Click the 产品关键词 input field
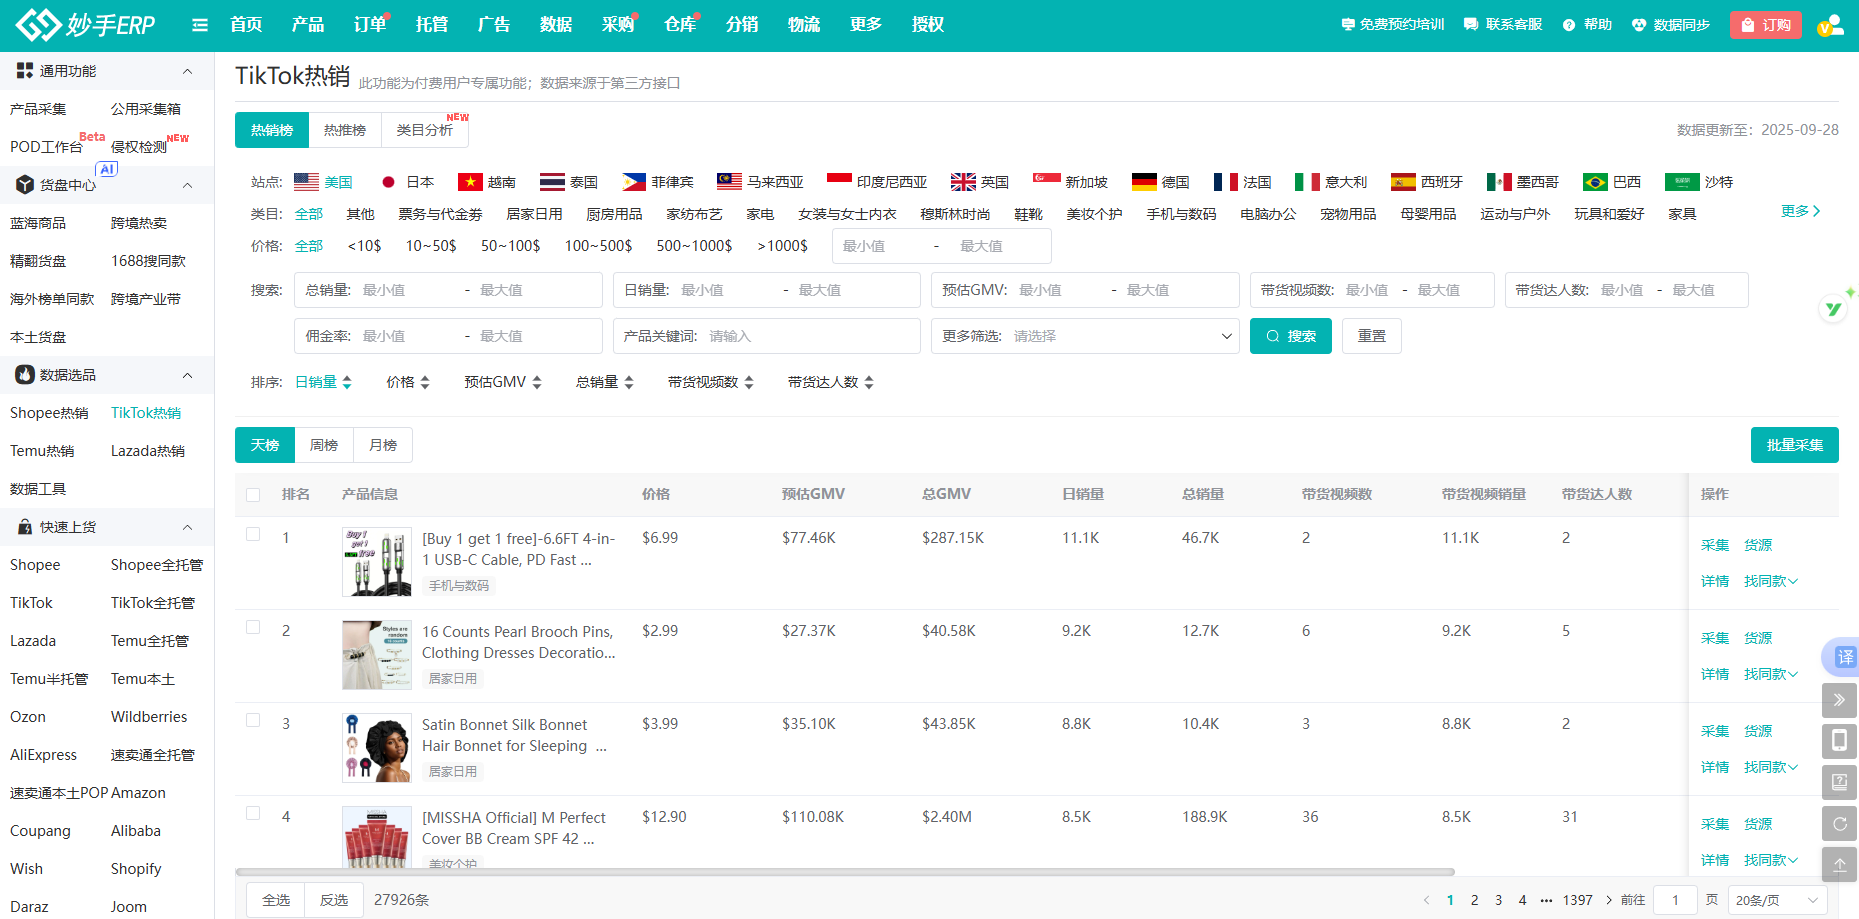Screen dimensions: 1859x919 pyautogui.click(x=767, y=336)
